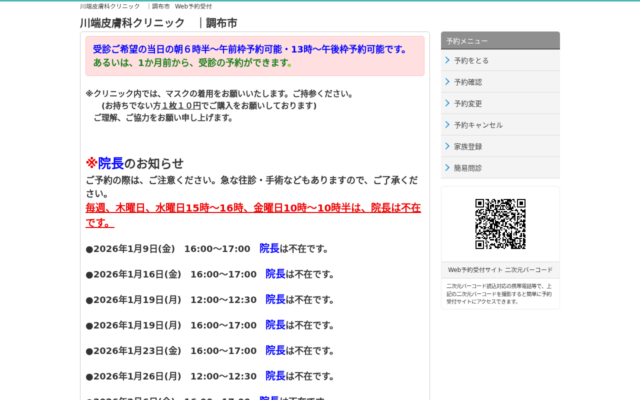Open the 予約確認 menu item
The height and width of the screenshot is (400, 640).
tap(468, 82)
